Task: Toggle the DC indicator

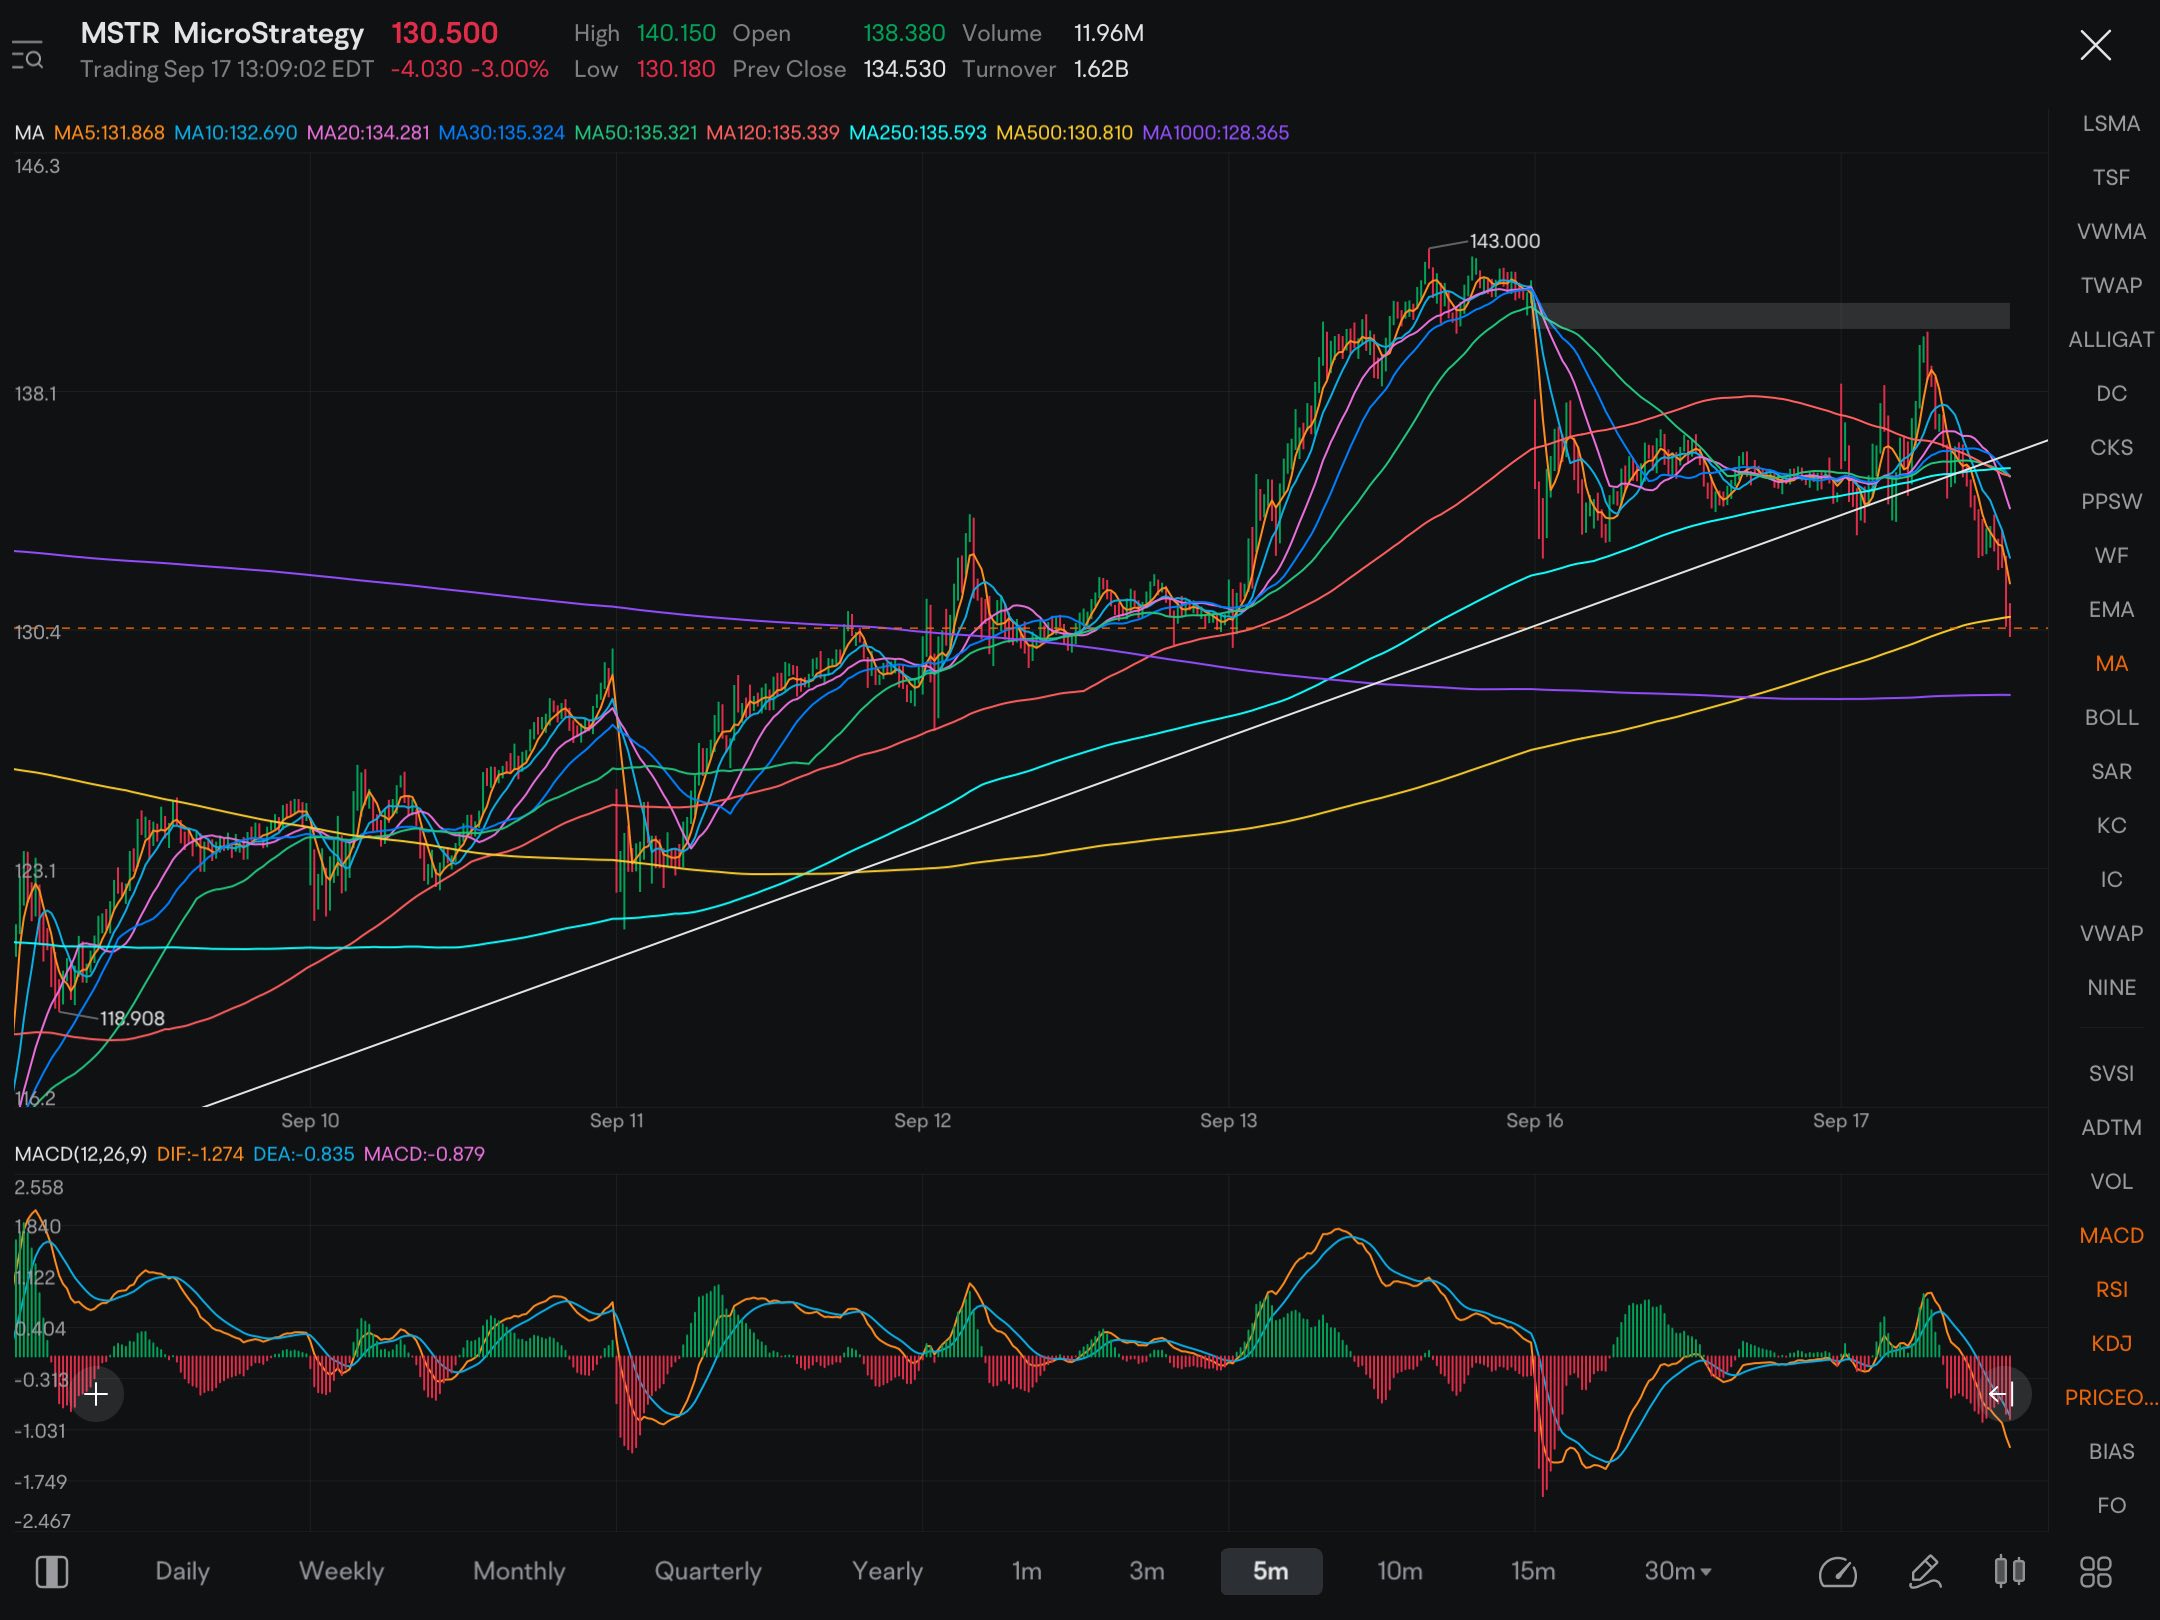Action: tap(2111, 394)
